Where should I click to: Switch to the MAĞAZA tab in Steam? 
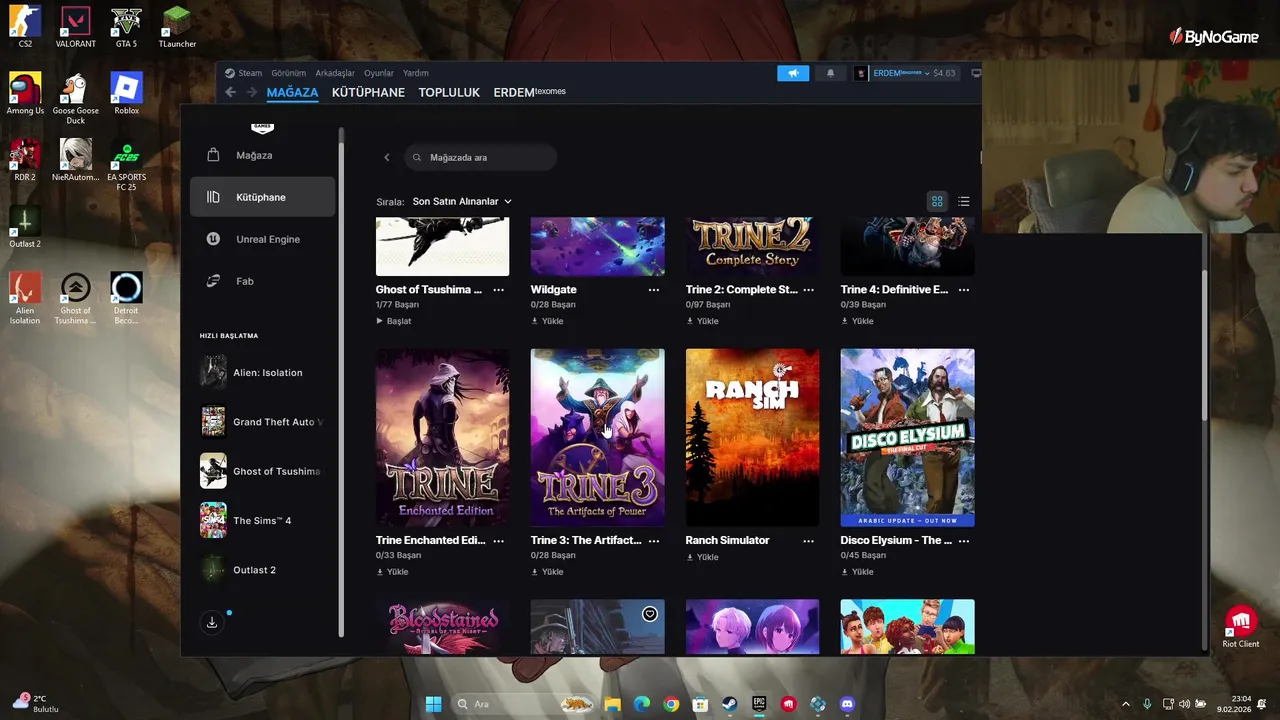click(x=292, y=92)
